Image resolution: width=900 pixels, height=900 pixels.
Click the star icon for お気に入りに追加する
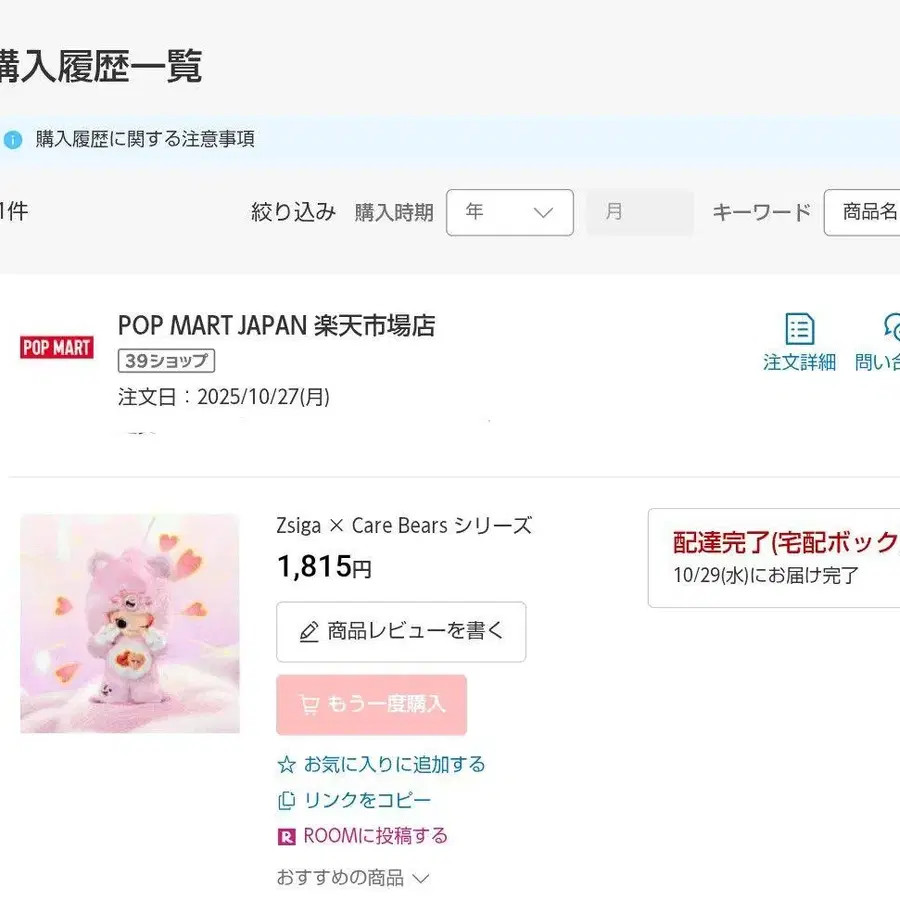(286, 764)
